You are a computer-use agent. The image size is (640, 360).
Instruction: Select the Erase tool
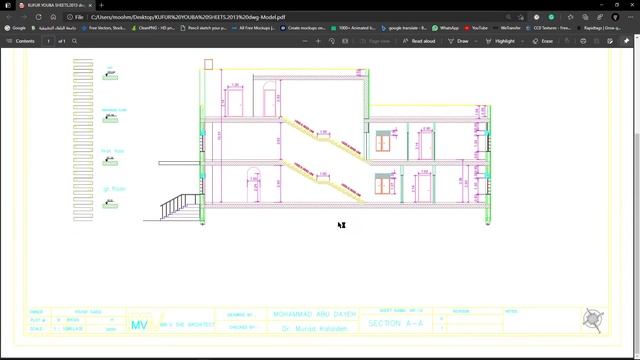pos(543,41)
